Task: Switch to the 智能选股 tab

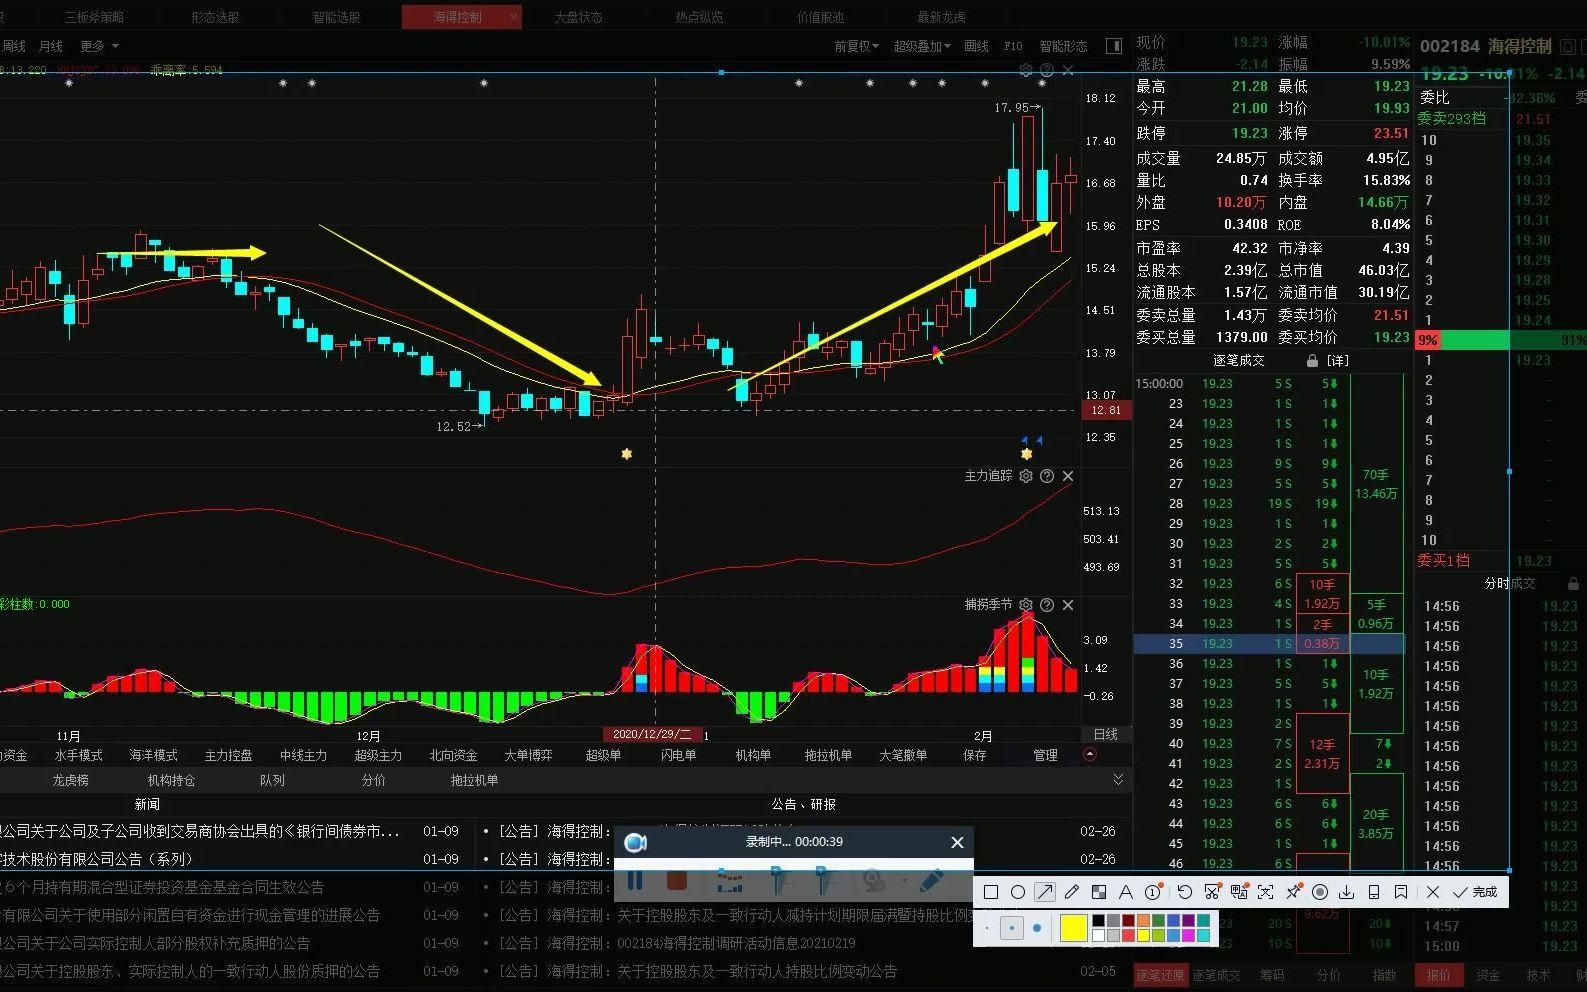Action: [336, 17]
